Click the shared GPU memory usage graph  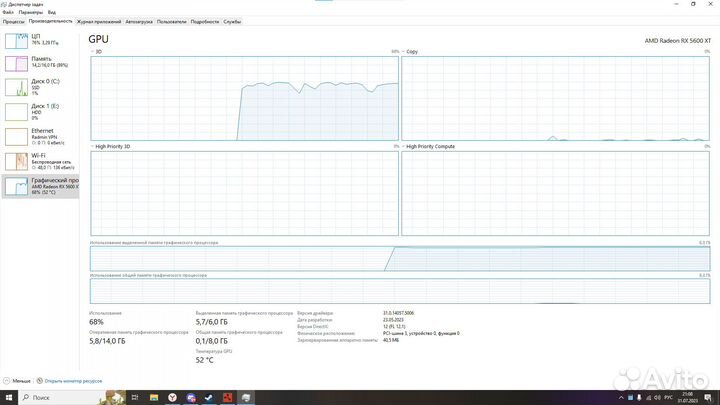(x=400, y=291)
